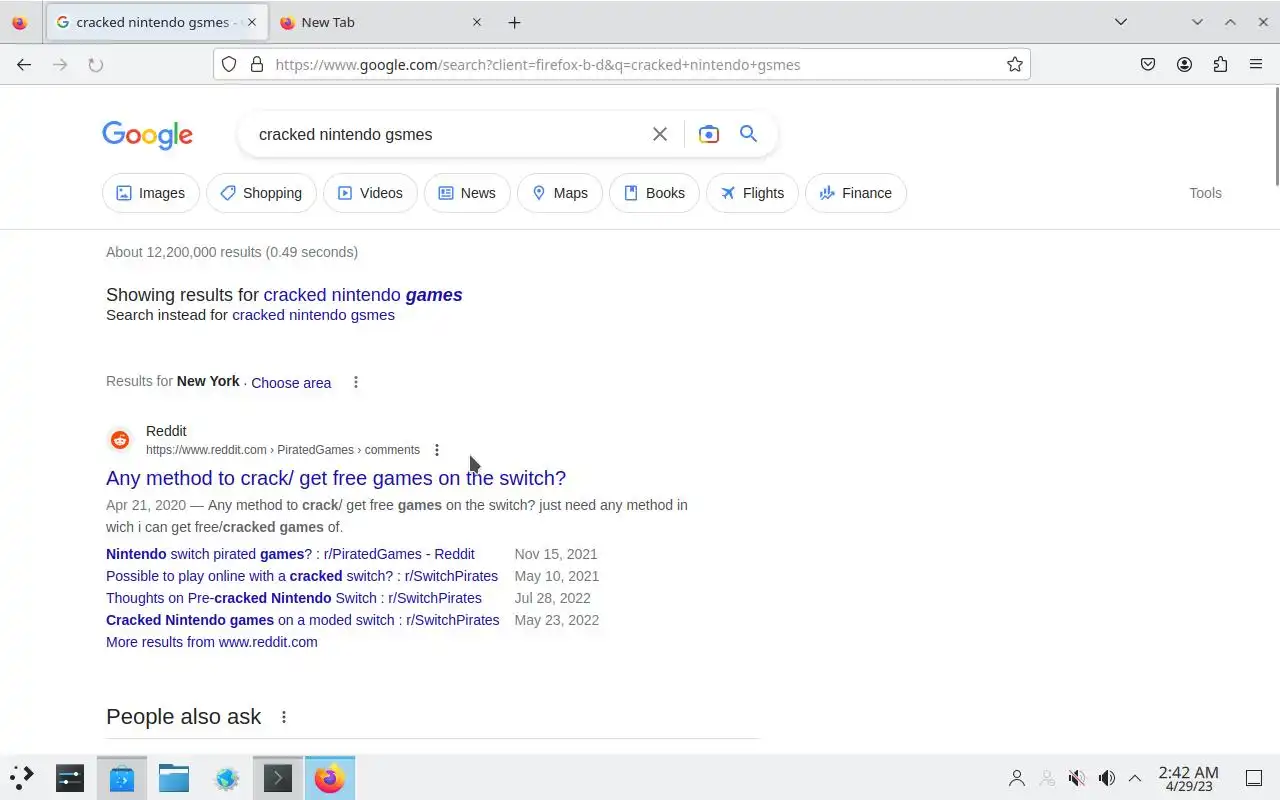The height and width of the screenshot is (800, 1280).
Task: Click the user tray icon
Action: (1017, 778)
